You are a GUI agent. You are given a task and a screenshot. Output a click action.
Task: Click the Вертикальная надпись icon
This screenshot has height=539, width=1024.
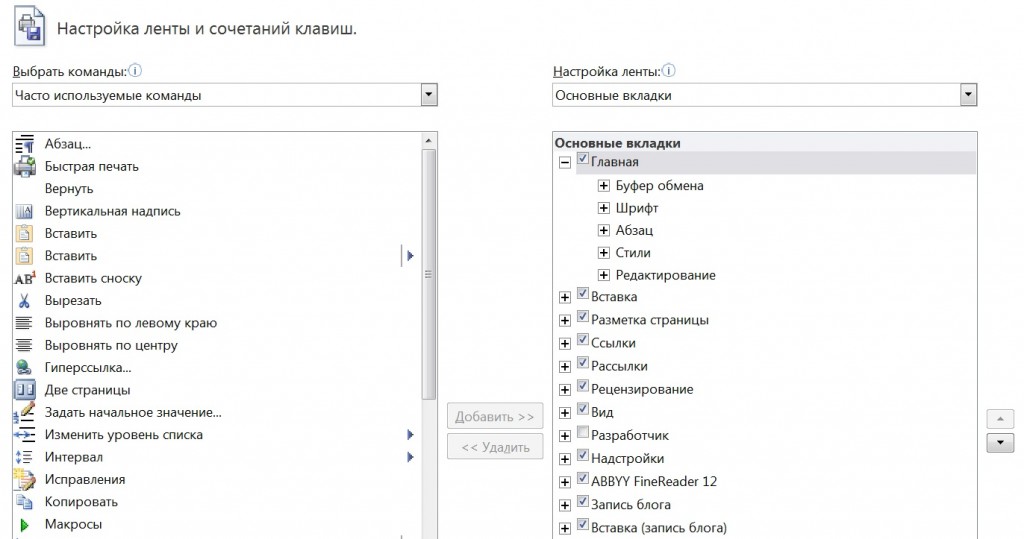coord(25,212)
